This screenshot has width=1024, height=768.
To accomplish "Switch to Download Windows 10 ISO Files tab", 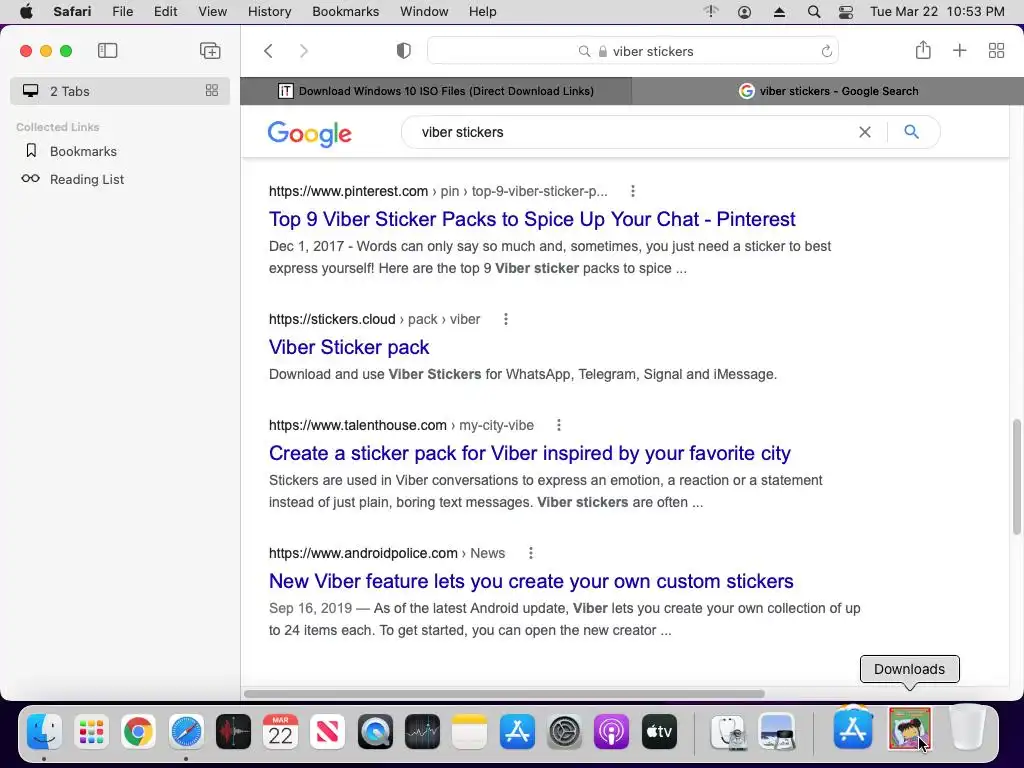I will [x=436, y=91].
